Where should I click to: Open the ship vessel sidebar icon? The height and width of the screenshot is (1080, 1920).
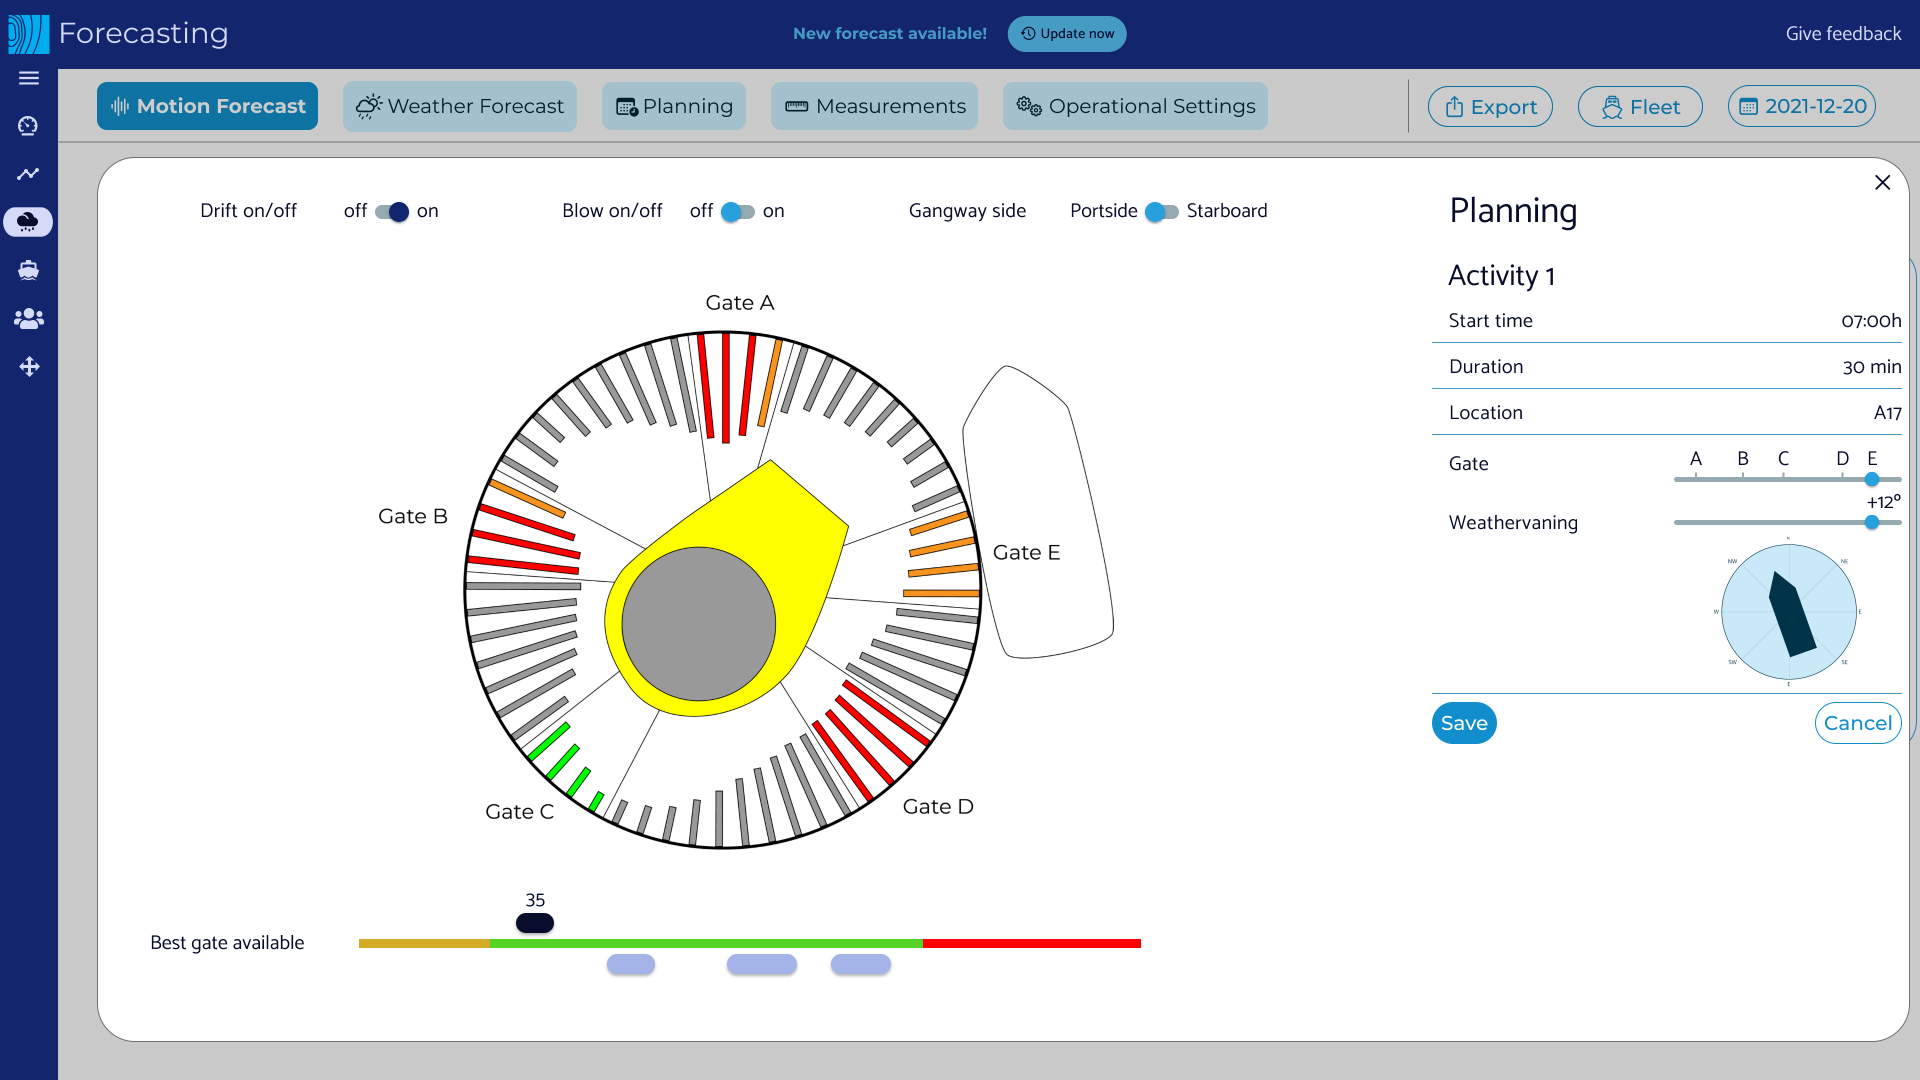click(x=28, y=270)
